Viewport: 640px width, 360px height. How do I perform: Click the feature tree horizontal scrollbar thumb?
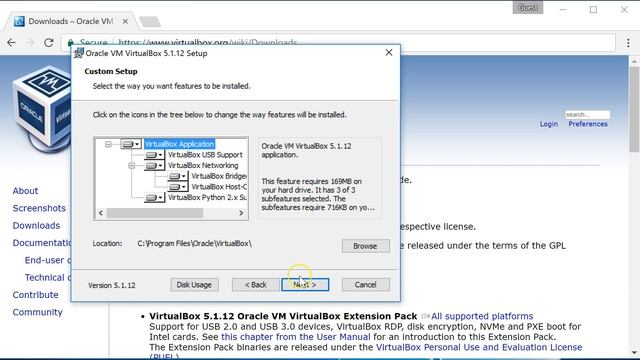155,213
